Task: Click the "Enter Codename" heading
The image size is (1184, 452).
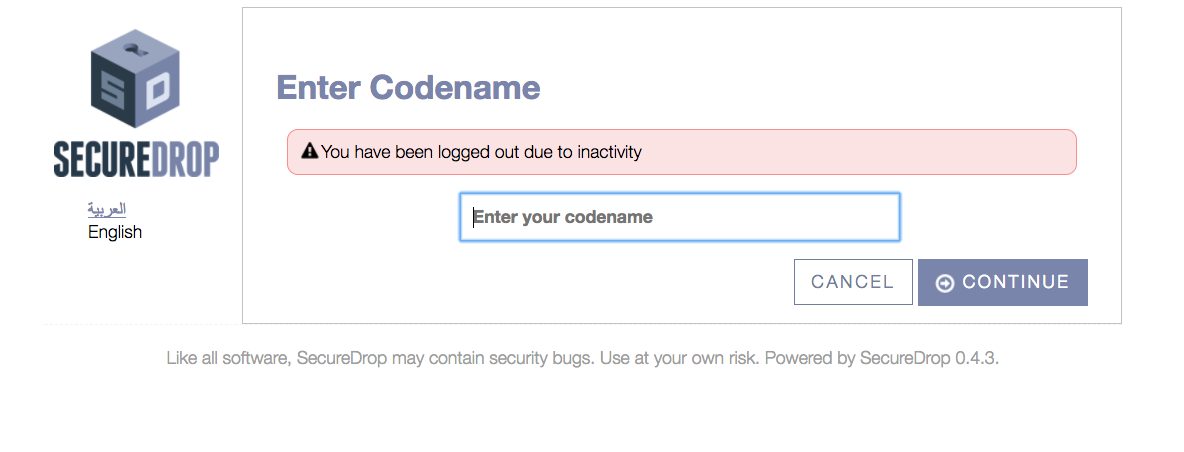Action: [x=409, y=88]
